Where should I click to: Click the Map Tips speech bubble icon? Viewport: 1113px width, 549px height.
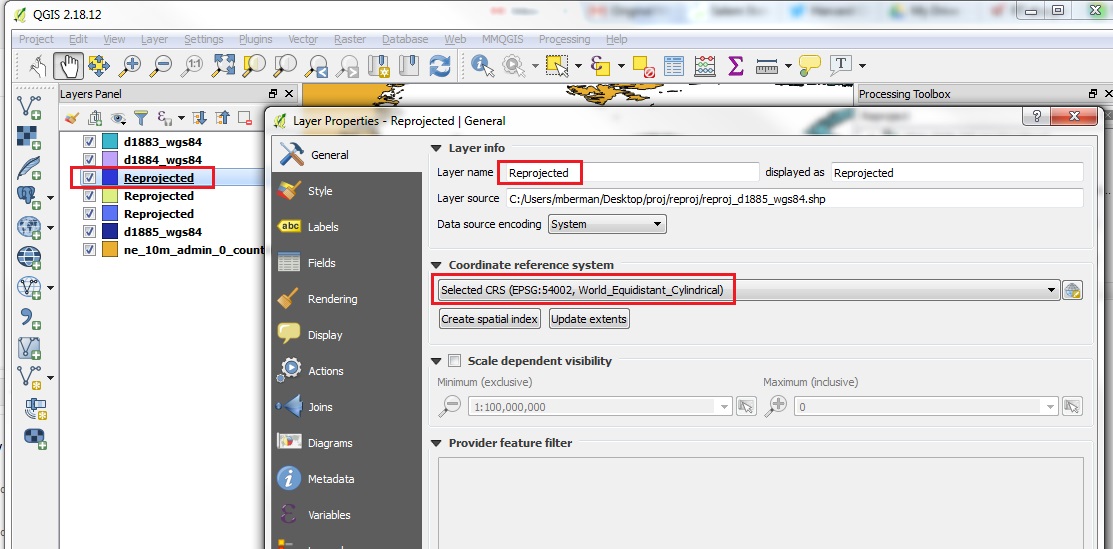[809, 66]
